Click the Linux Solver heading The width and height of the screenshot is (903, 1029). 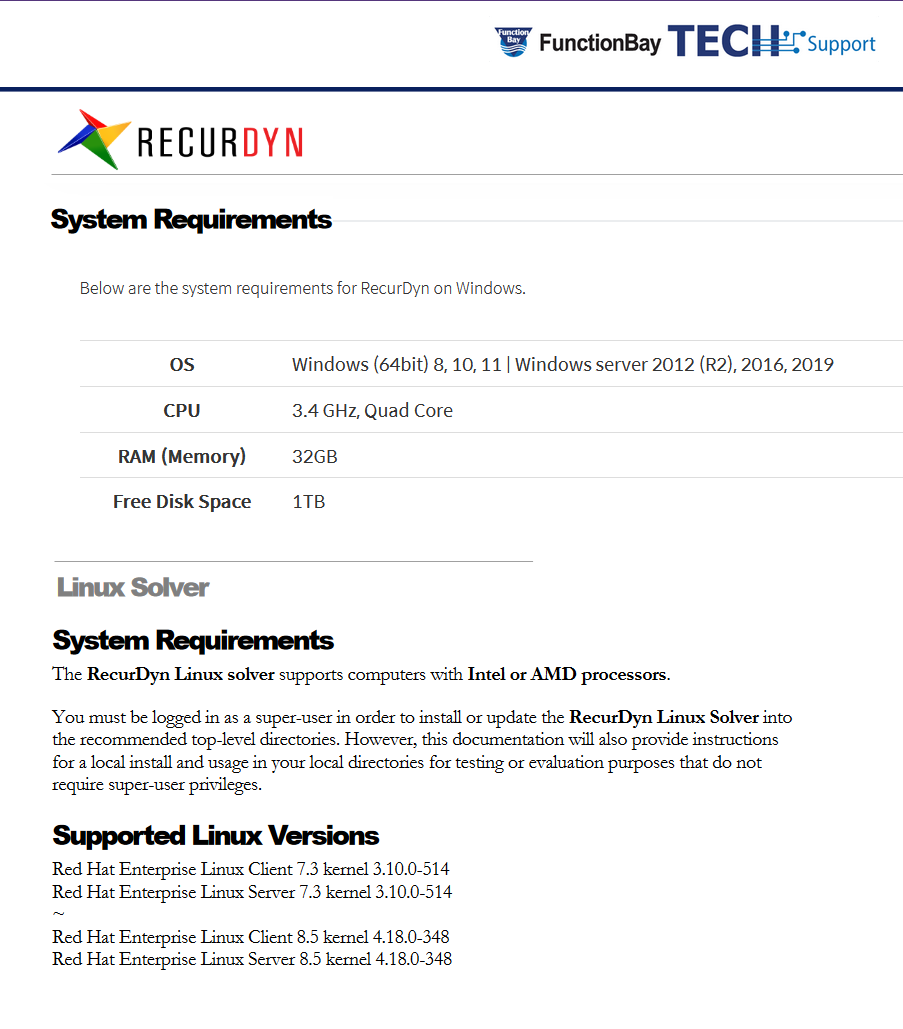tap(133, 587)
